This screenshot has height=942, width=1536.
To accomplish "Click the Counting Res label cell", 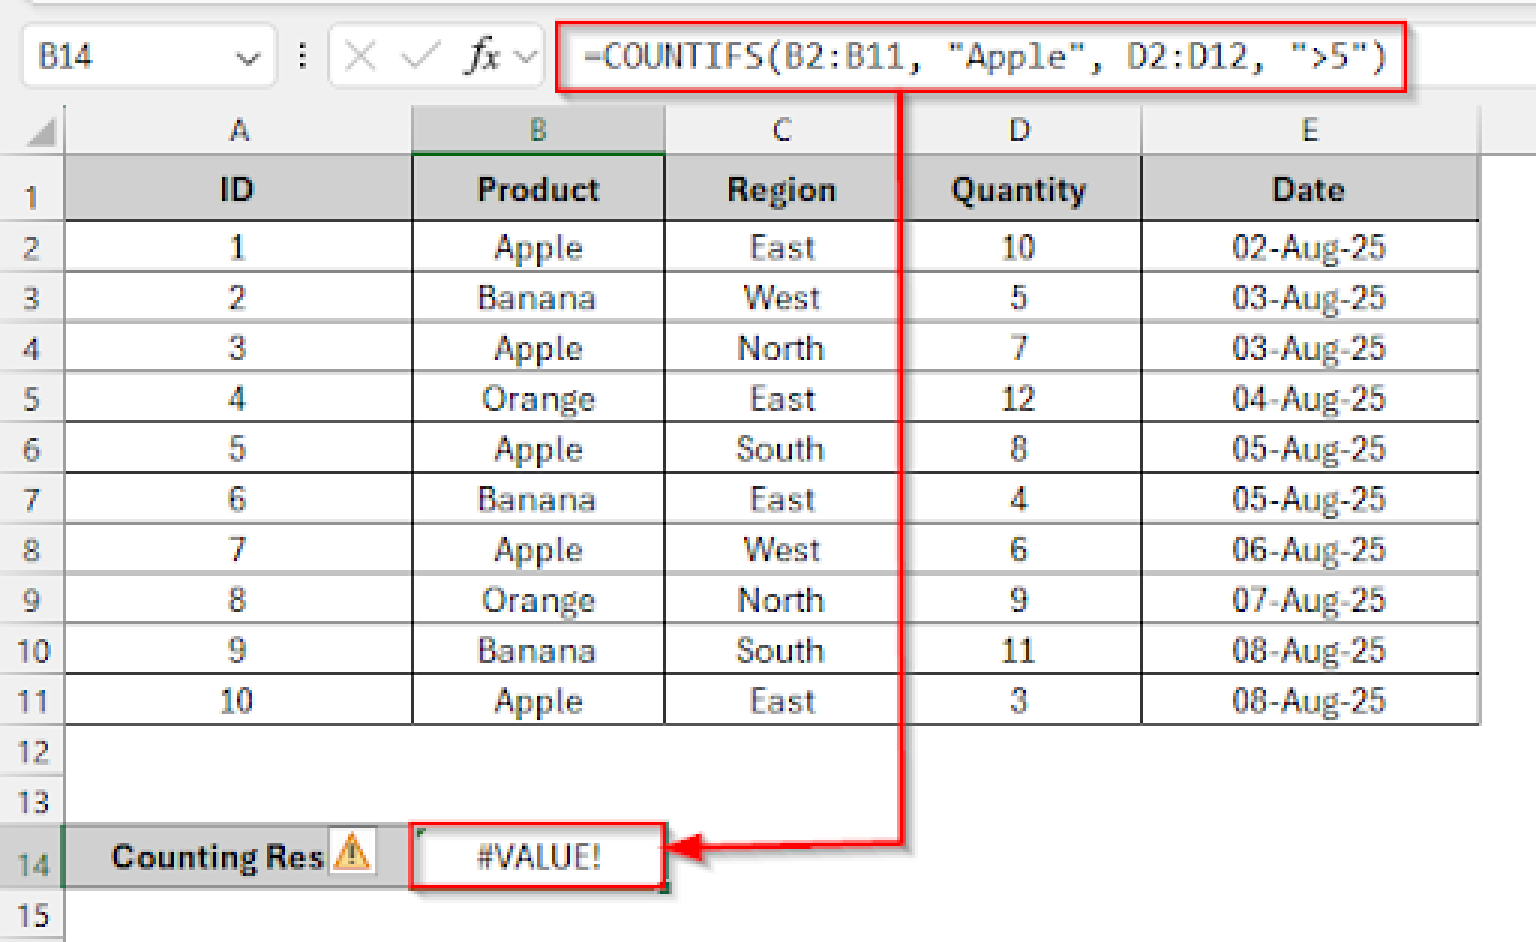I will [238, 856].
